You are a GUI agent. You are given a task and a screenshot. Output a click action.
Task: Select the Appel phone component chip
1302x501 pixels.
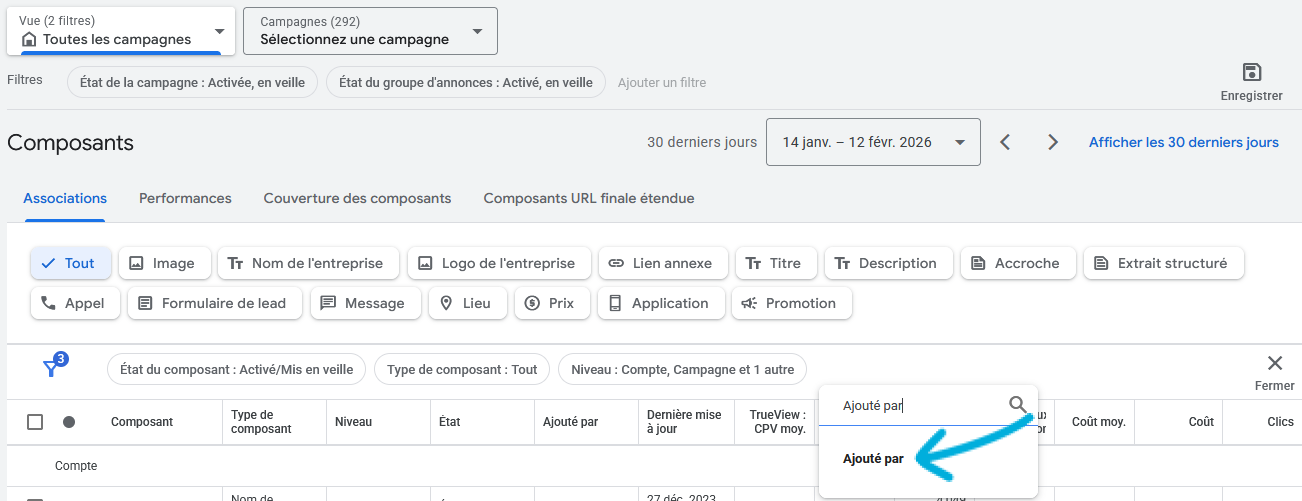[x=75, y=303]
